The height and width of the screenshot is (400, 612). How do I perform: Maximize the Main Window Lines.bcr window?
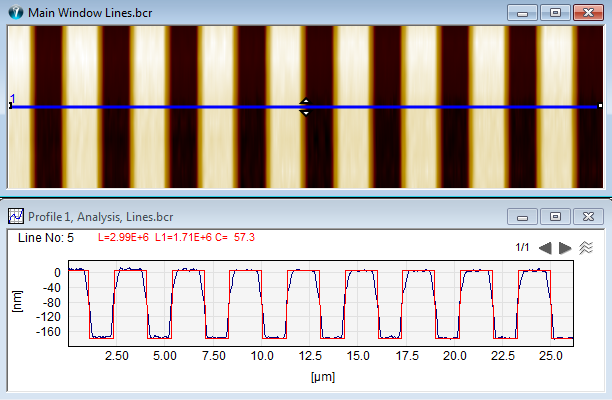click(x=555, y=13)
